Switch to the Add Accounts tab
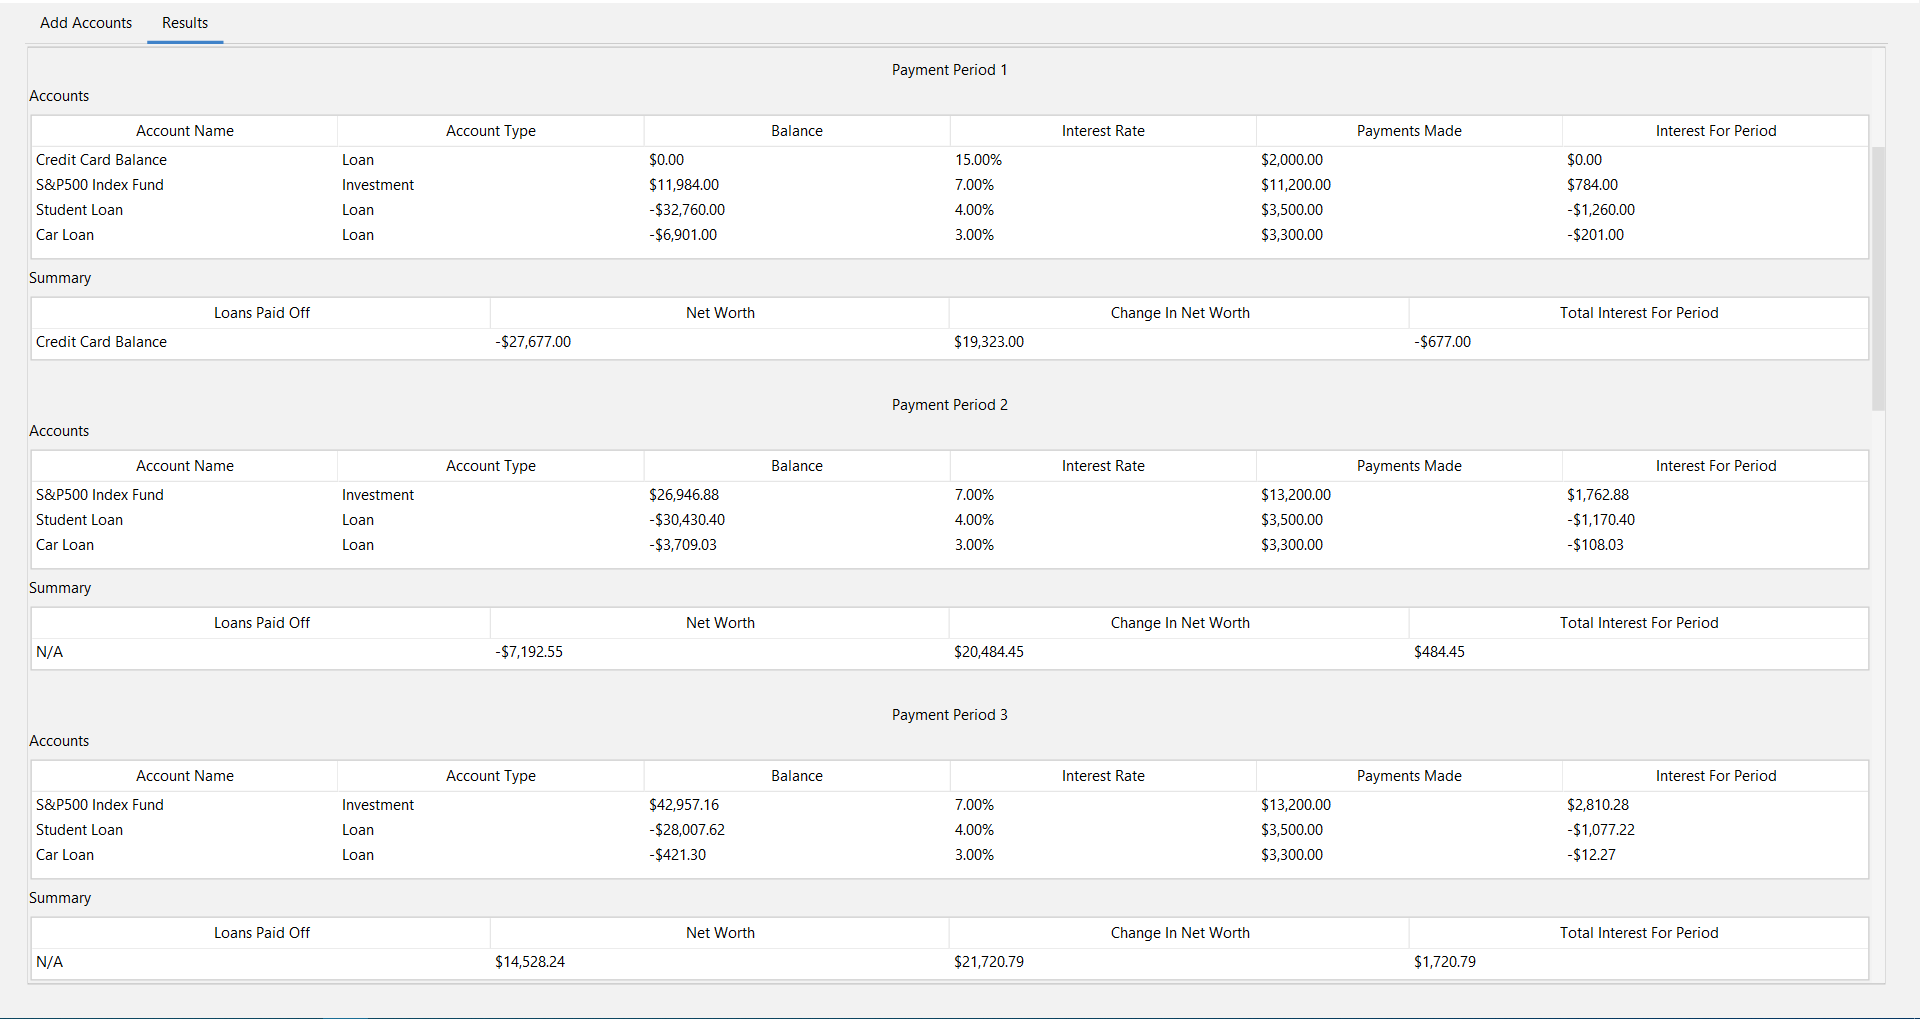Viewport: 1920px width, 1019px height. tap(86, 22)
